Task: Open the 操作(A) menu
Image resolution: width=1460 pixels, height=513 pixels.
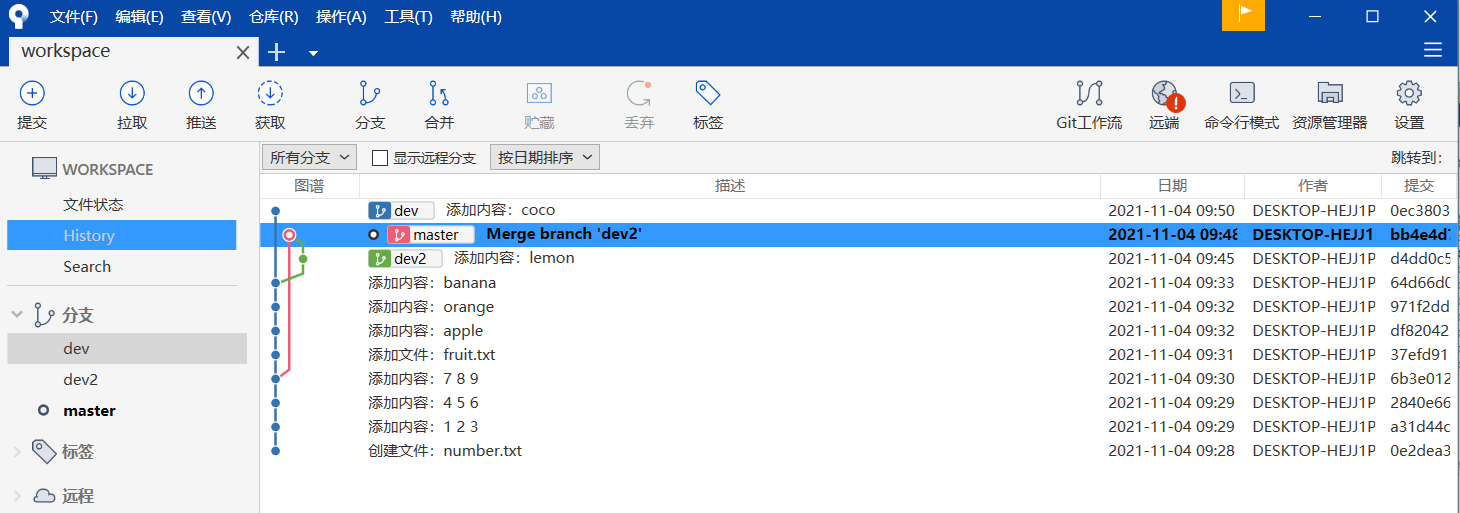Action: pos(341,17)
